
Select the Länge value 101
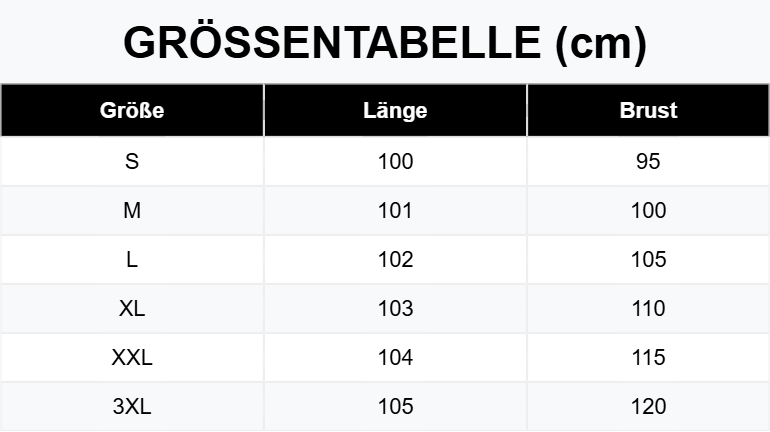(395, 211)
